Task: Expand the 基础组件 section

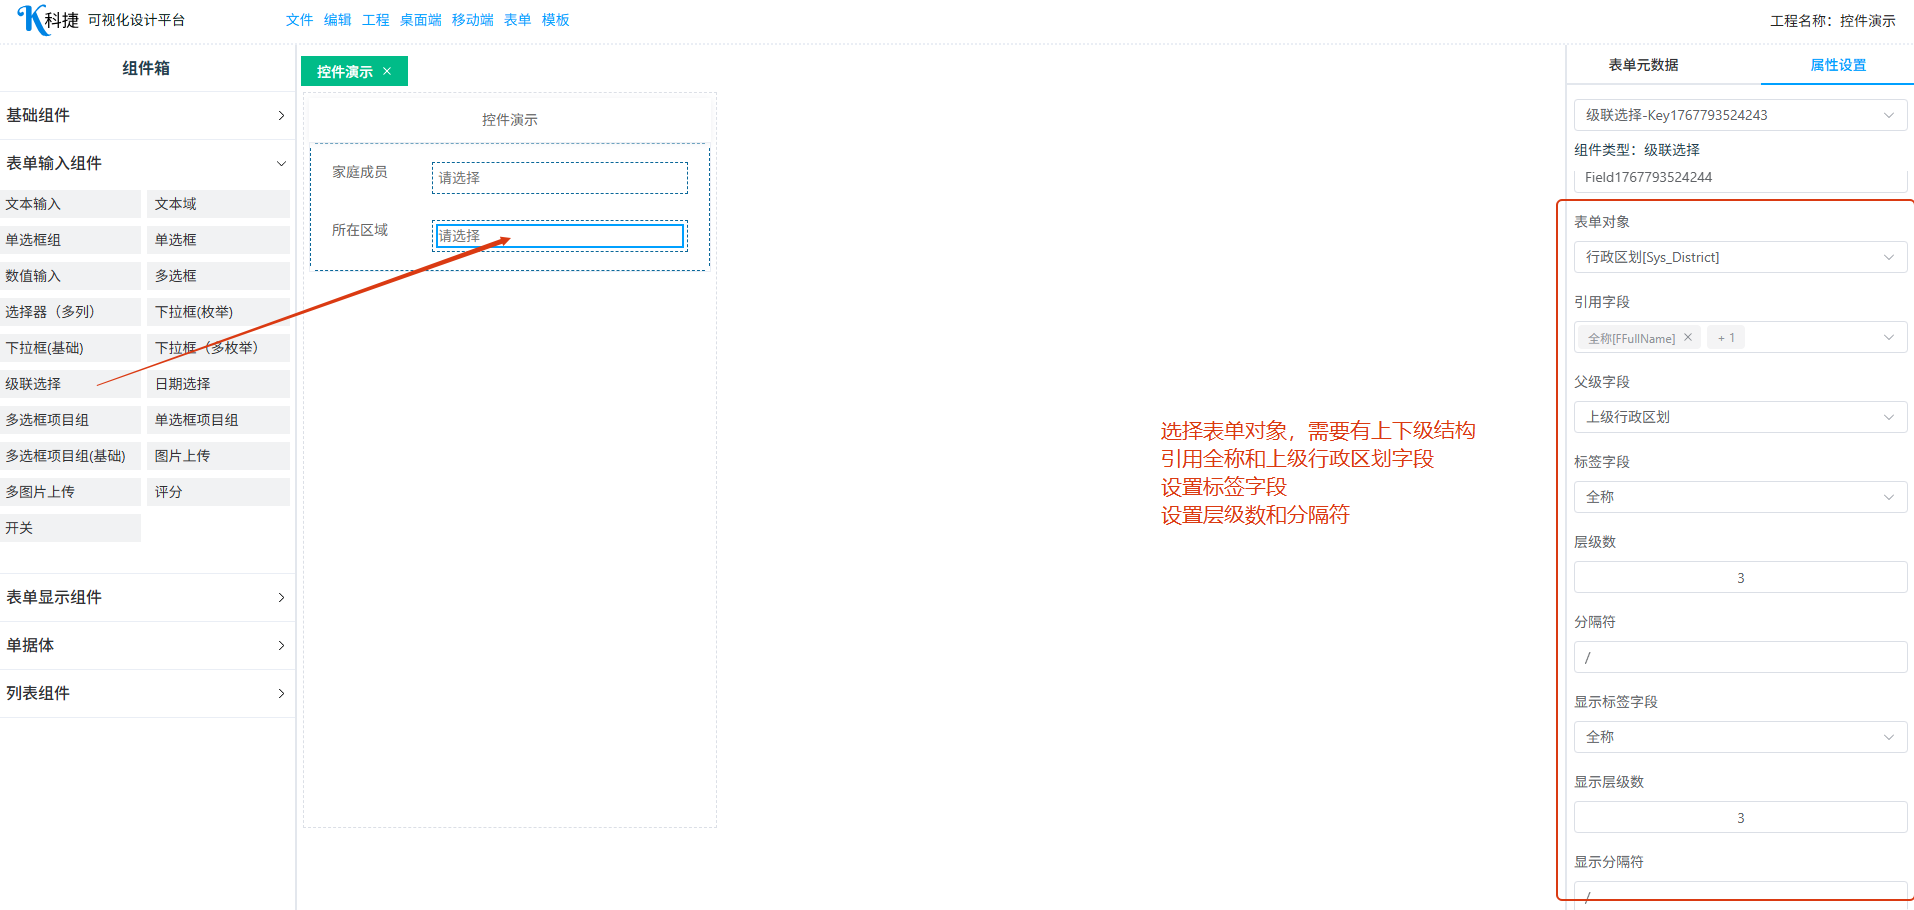Action: tap(146, 115)
